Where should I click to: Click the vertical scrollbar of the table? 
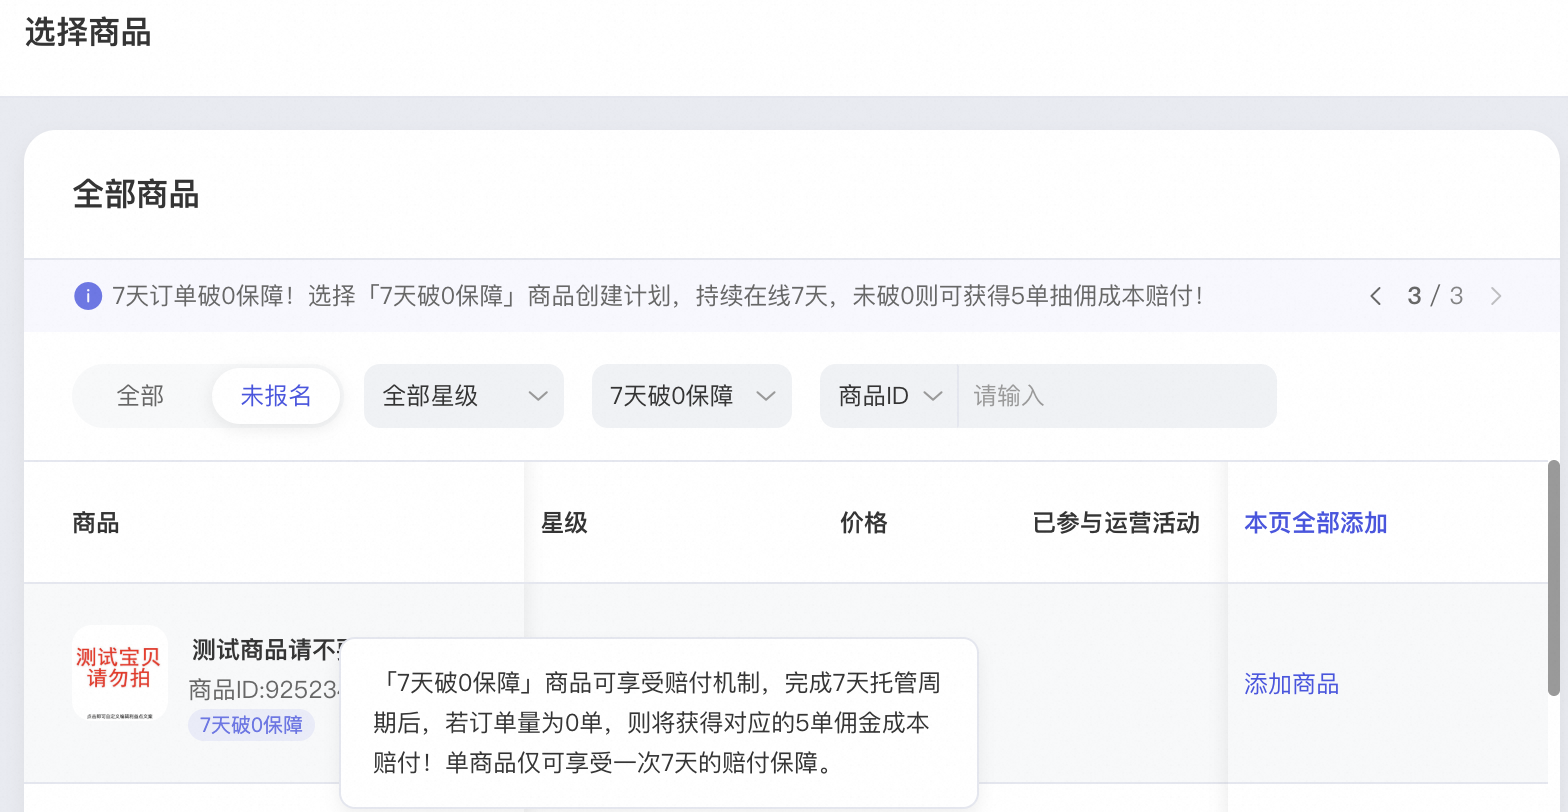pyautogui.click(x=1553, y=578)
